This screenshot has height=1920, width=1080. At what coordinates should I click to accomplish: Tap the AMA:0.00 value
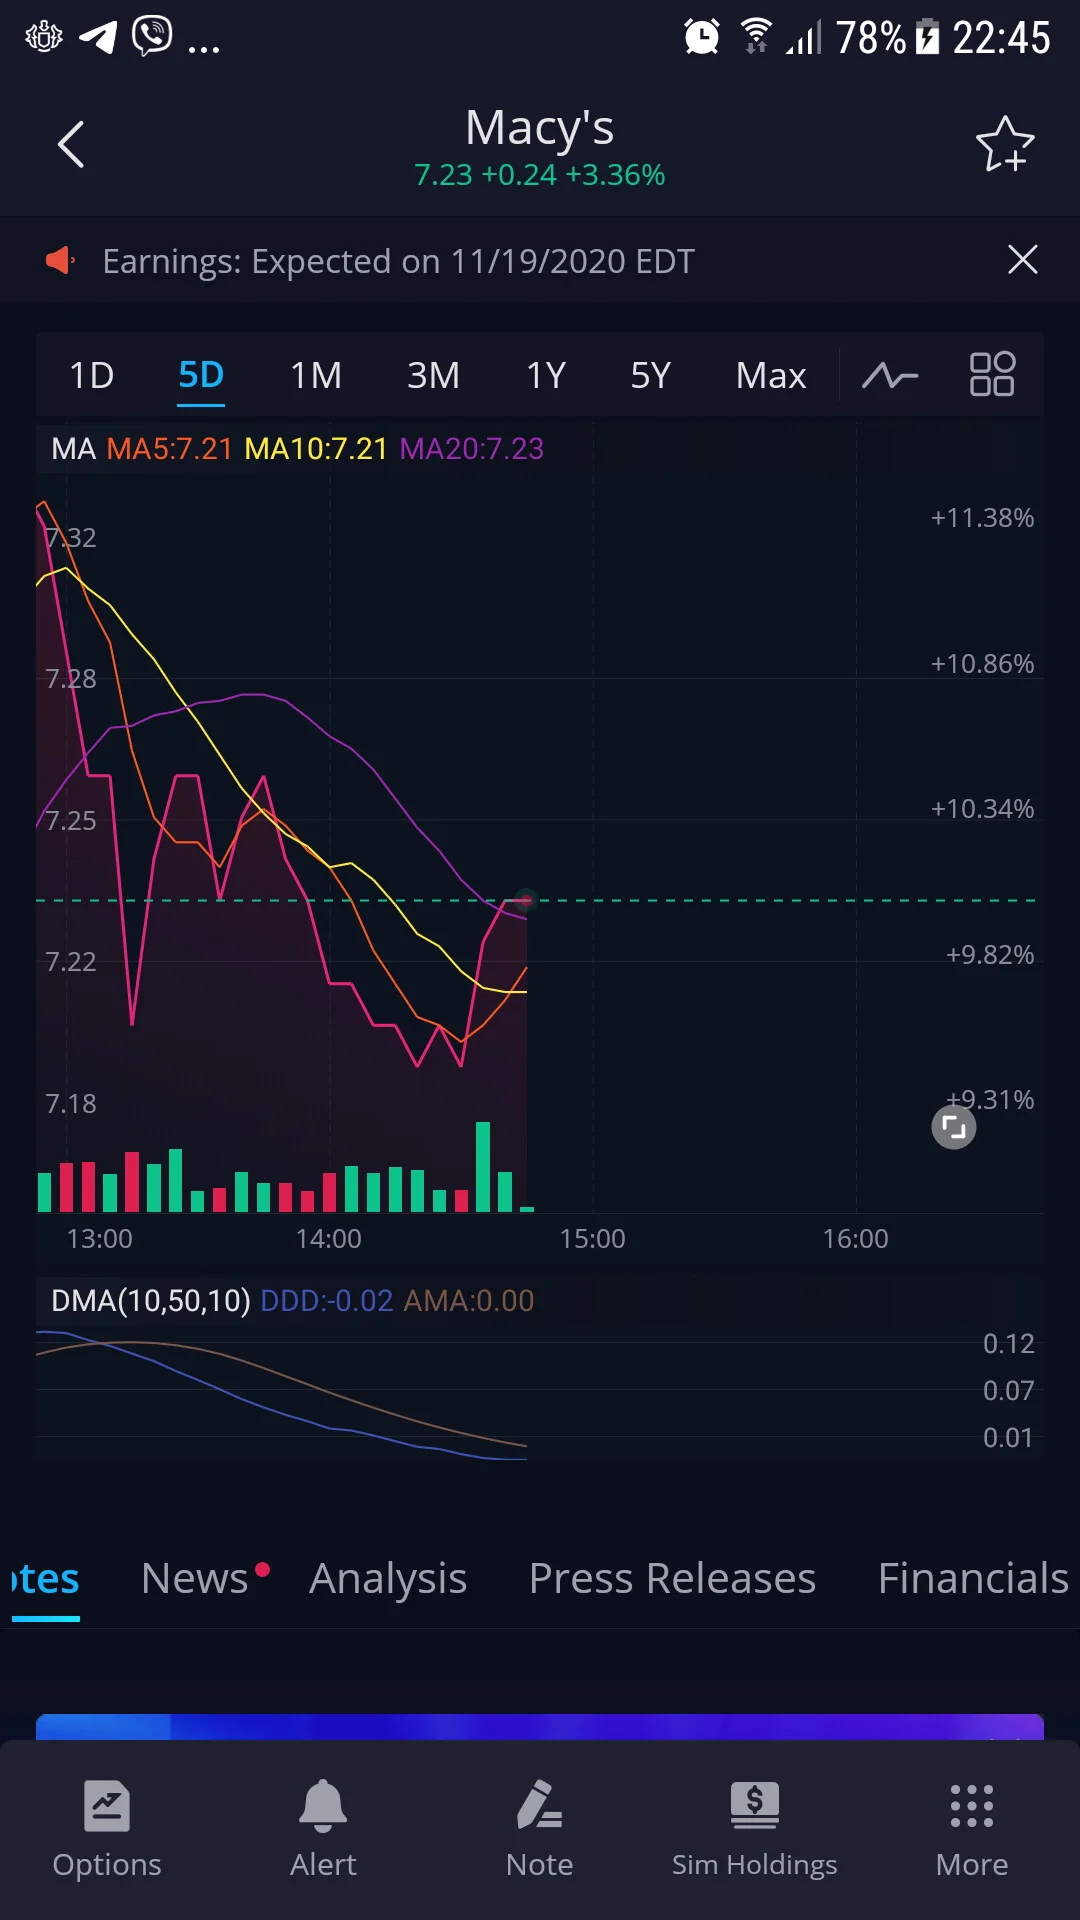point(469,1300)
